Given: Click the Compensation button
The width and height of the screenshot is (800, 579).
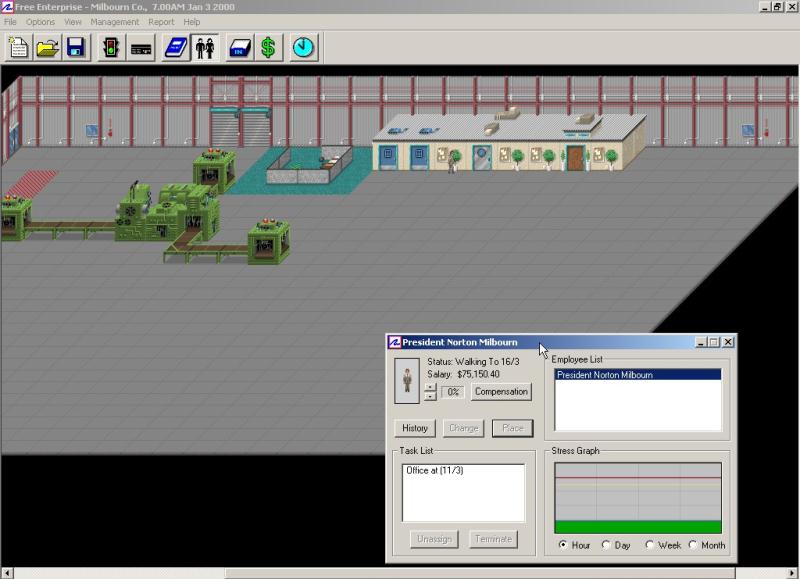Looking at the screenshot, I should pyautogui.click(x=501, y=392).
